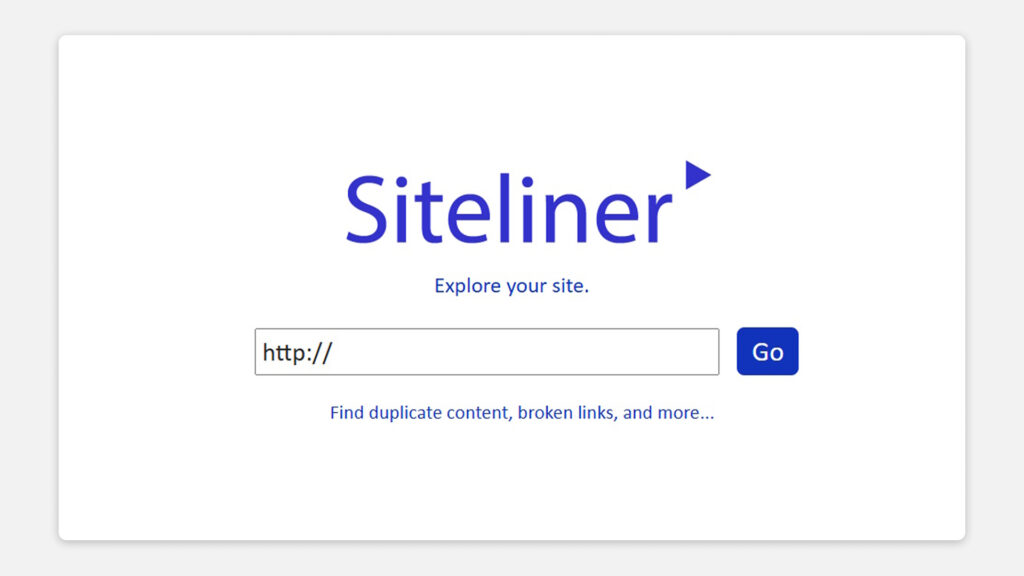The image size is (1024, 576).
Task: Select the website address entry box
Action: (x=486, y=352)
